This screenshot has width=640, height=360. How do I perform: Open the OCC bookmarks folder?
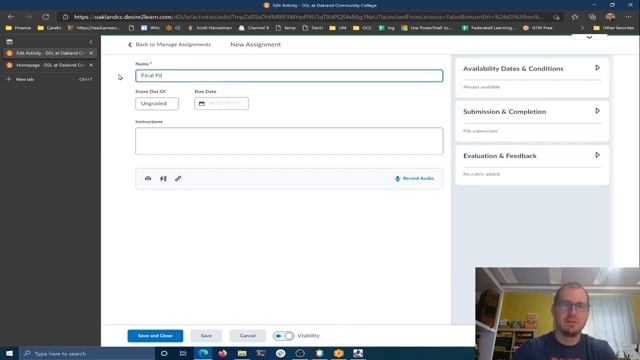tap(362, 28)
